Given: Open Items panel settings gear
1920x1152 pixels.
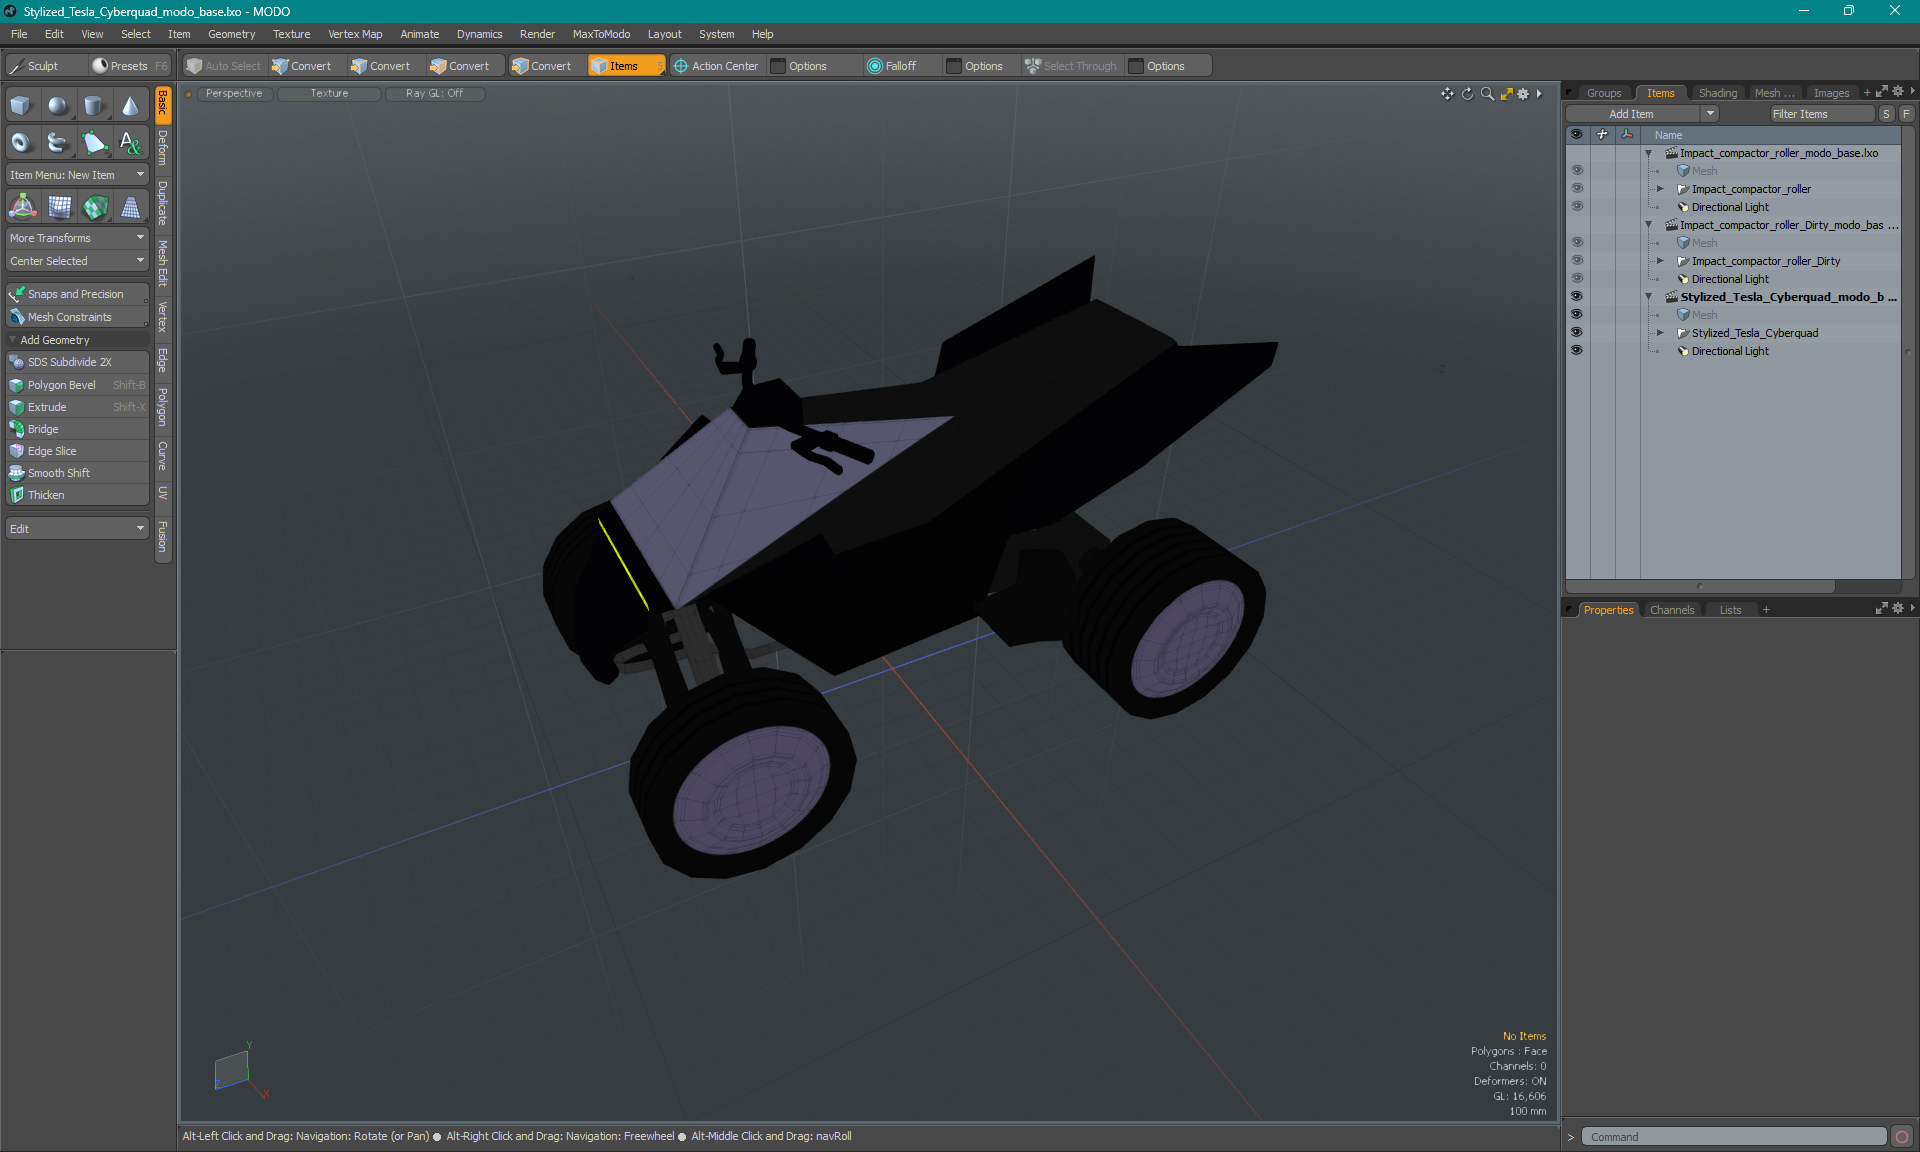Looking at the screenshot, I should point(1898,92).
